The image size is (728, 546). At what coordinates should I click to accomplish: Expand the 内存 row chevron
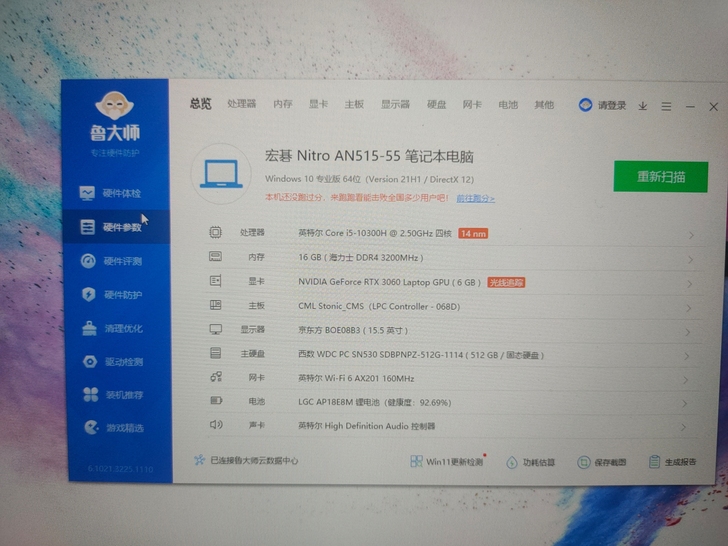690,260
